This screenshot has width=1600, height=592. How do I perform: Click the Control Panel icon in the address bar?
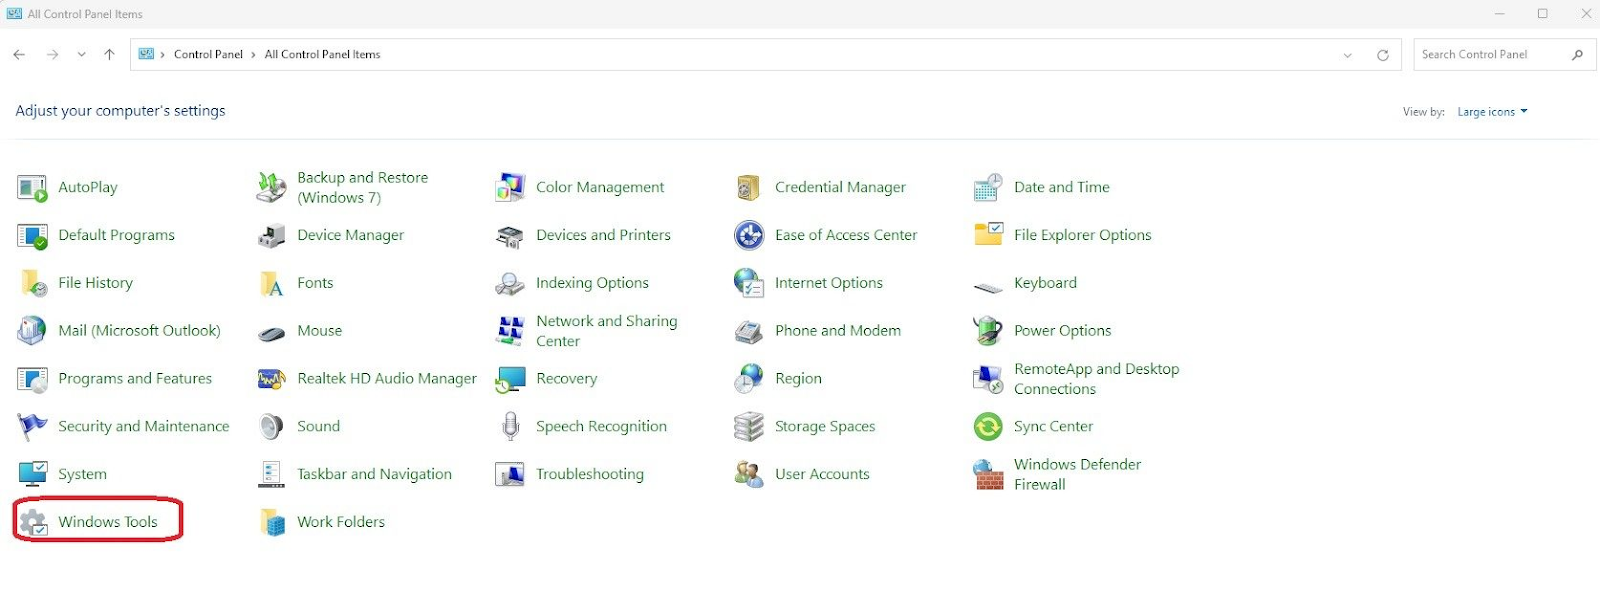click(x=146, y=55)
